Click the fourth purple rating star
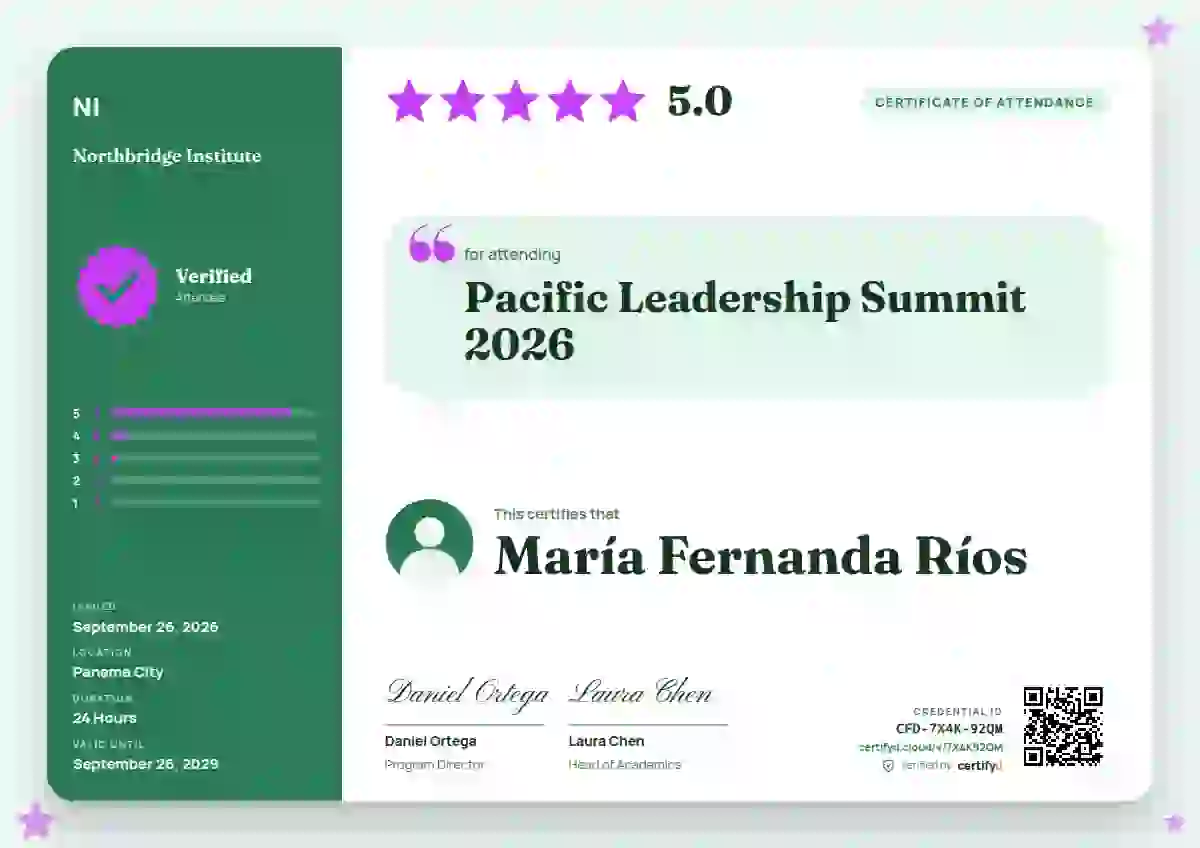Viewport: 1200px width, 848px height. point(570,101)
